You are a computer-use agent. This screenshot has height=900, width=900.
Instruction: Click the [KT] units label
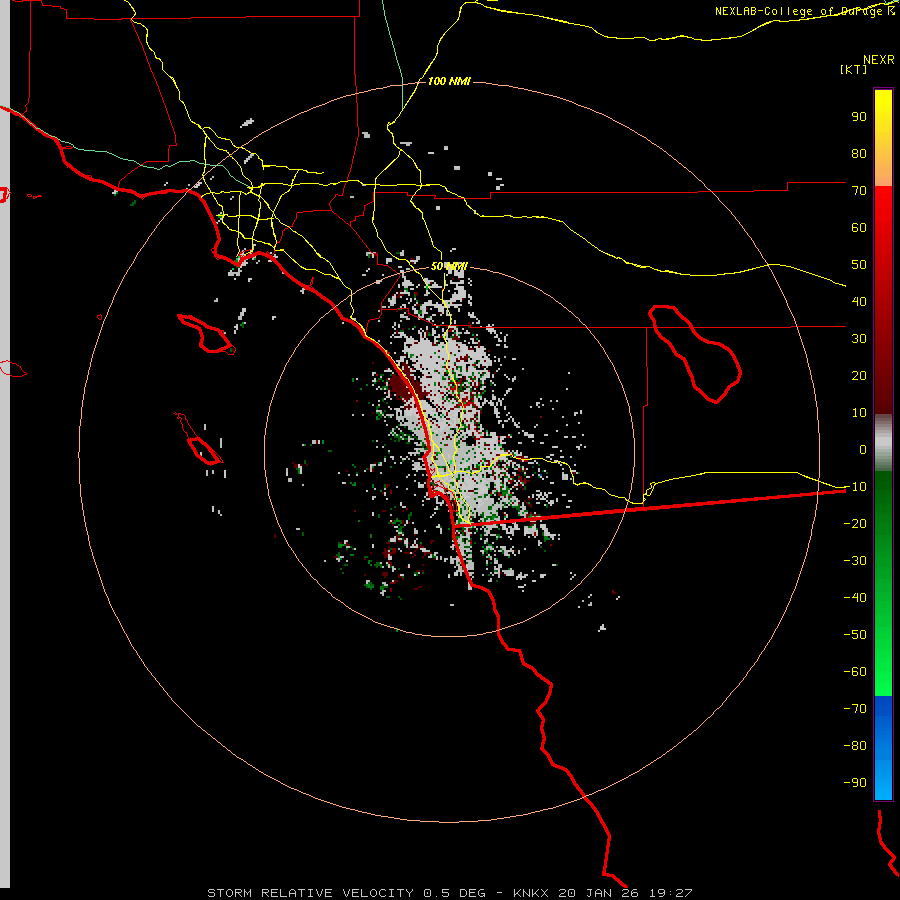[854, 69]
